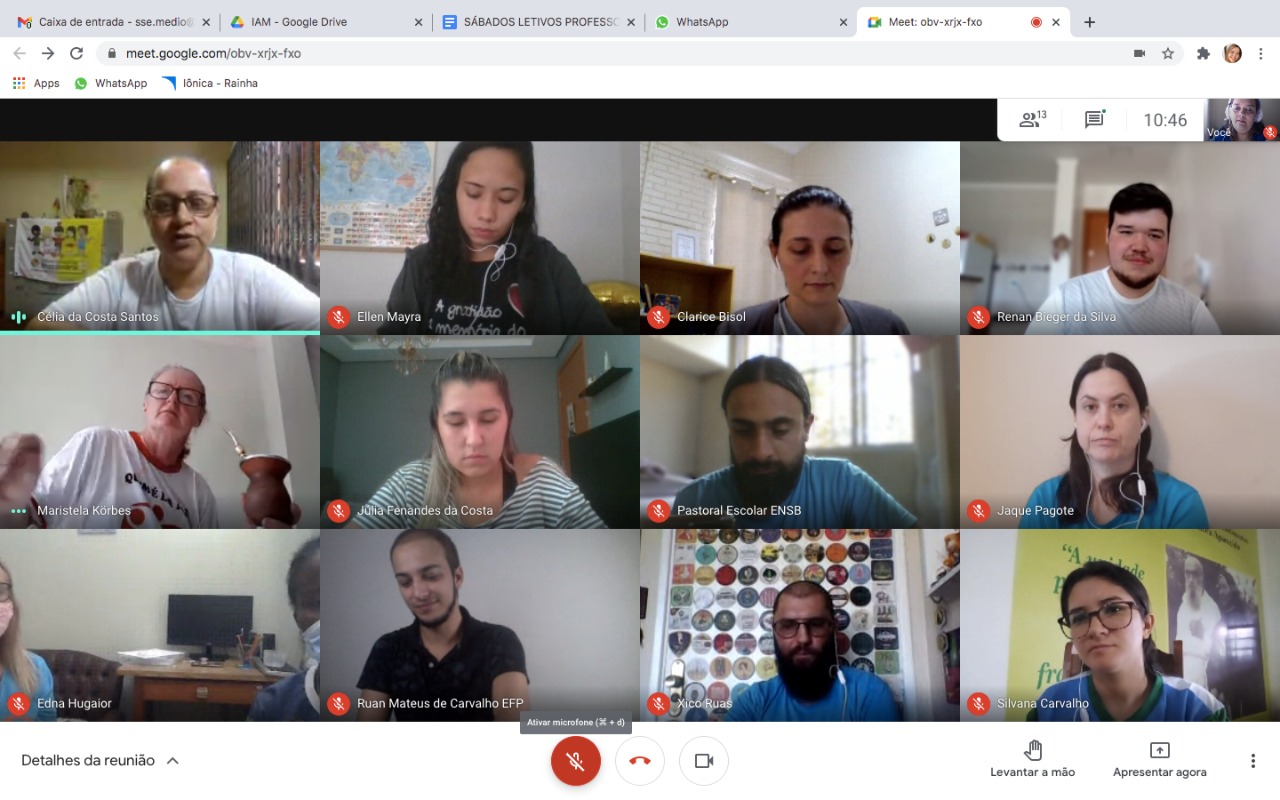Click Apresentar agora screen share icon
The height and width of the screenshot is (800, 1280).
[1160, 750]
